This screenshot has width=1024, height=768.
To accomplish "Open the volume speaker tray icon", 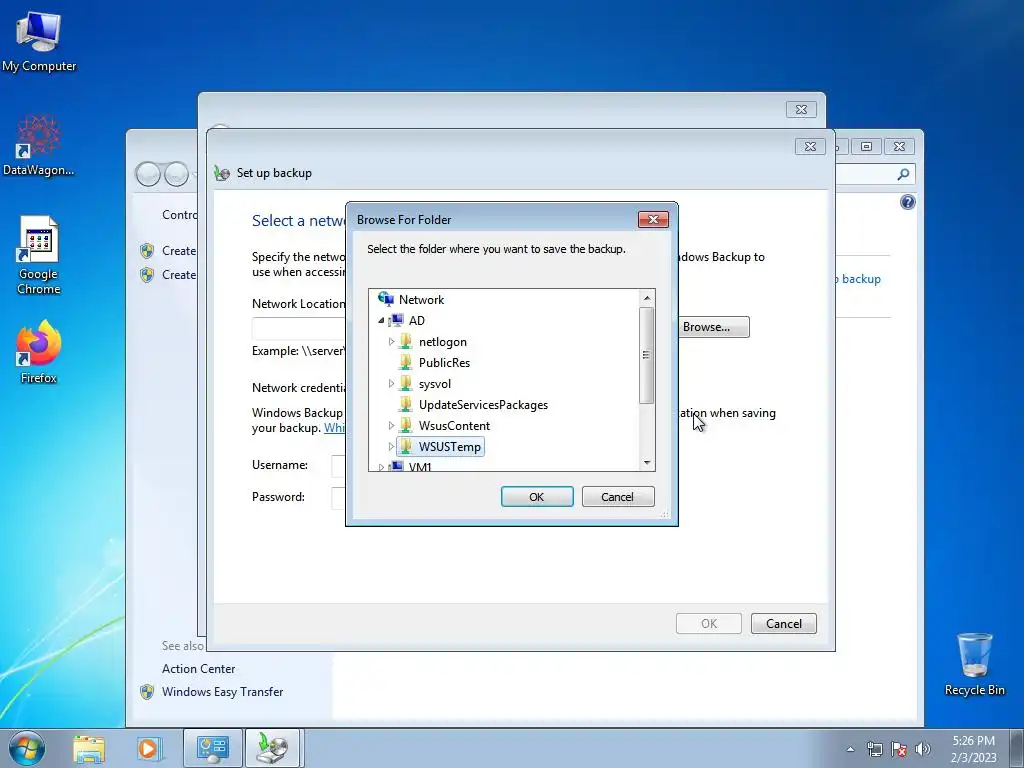I will click(923, 749).
